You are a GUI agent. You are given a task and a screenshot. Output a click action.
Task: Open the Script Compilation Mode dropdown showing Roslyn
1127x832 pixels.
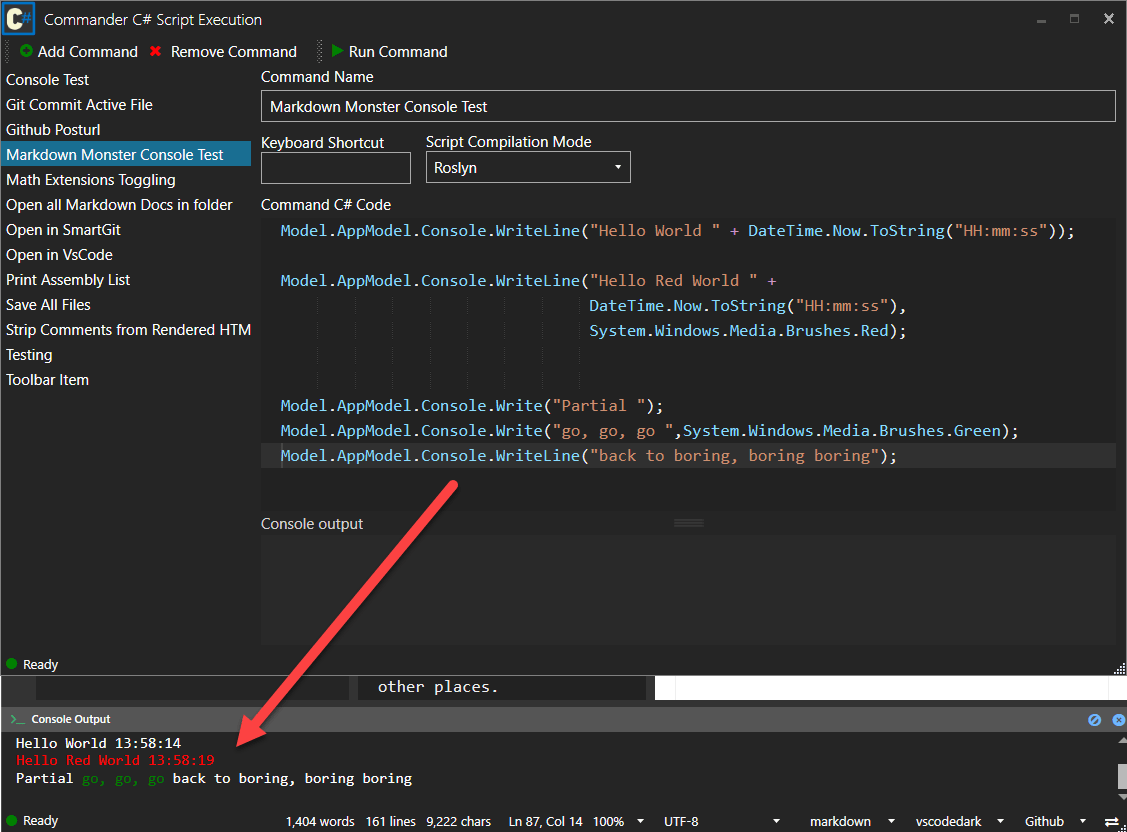tap(528, 167)
